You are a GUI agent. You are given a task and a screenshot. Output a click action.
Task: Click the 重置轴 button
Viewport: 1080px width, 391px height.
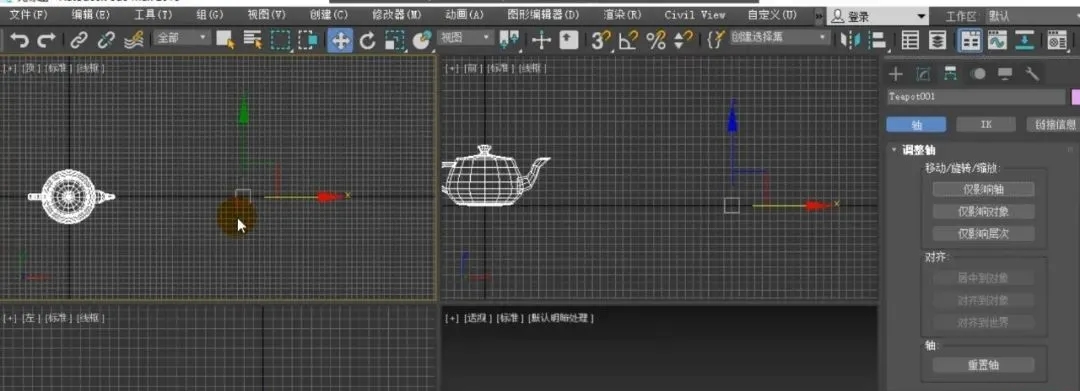click(983, 365)
